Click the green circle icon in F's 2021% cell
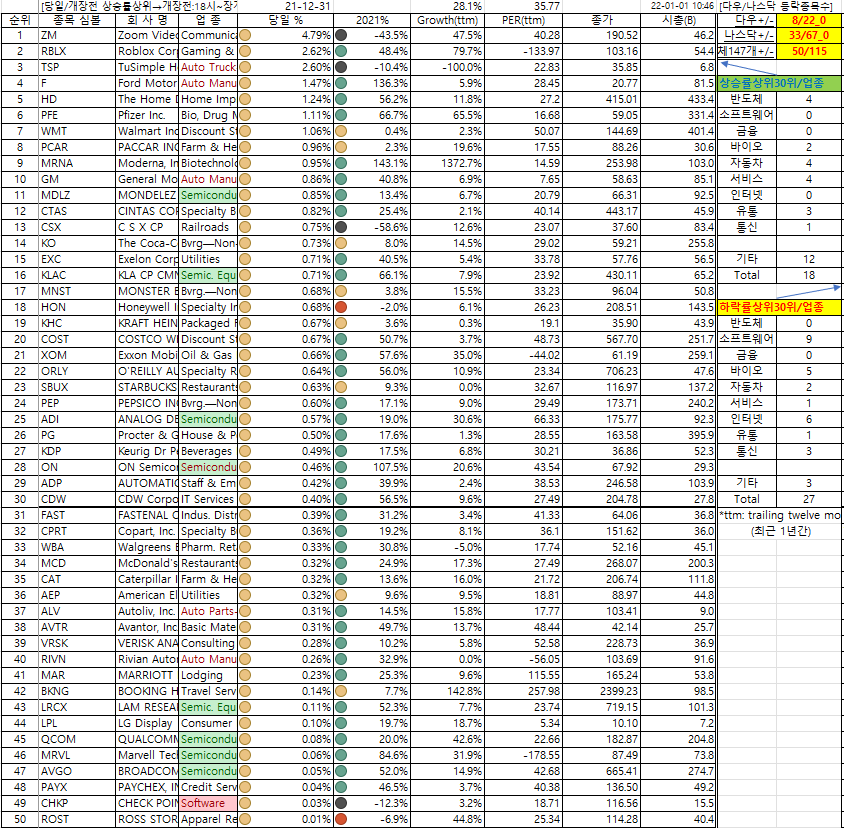 pos(341,83)
